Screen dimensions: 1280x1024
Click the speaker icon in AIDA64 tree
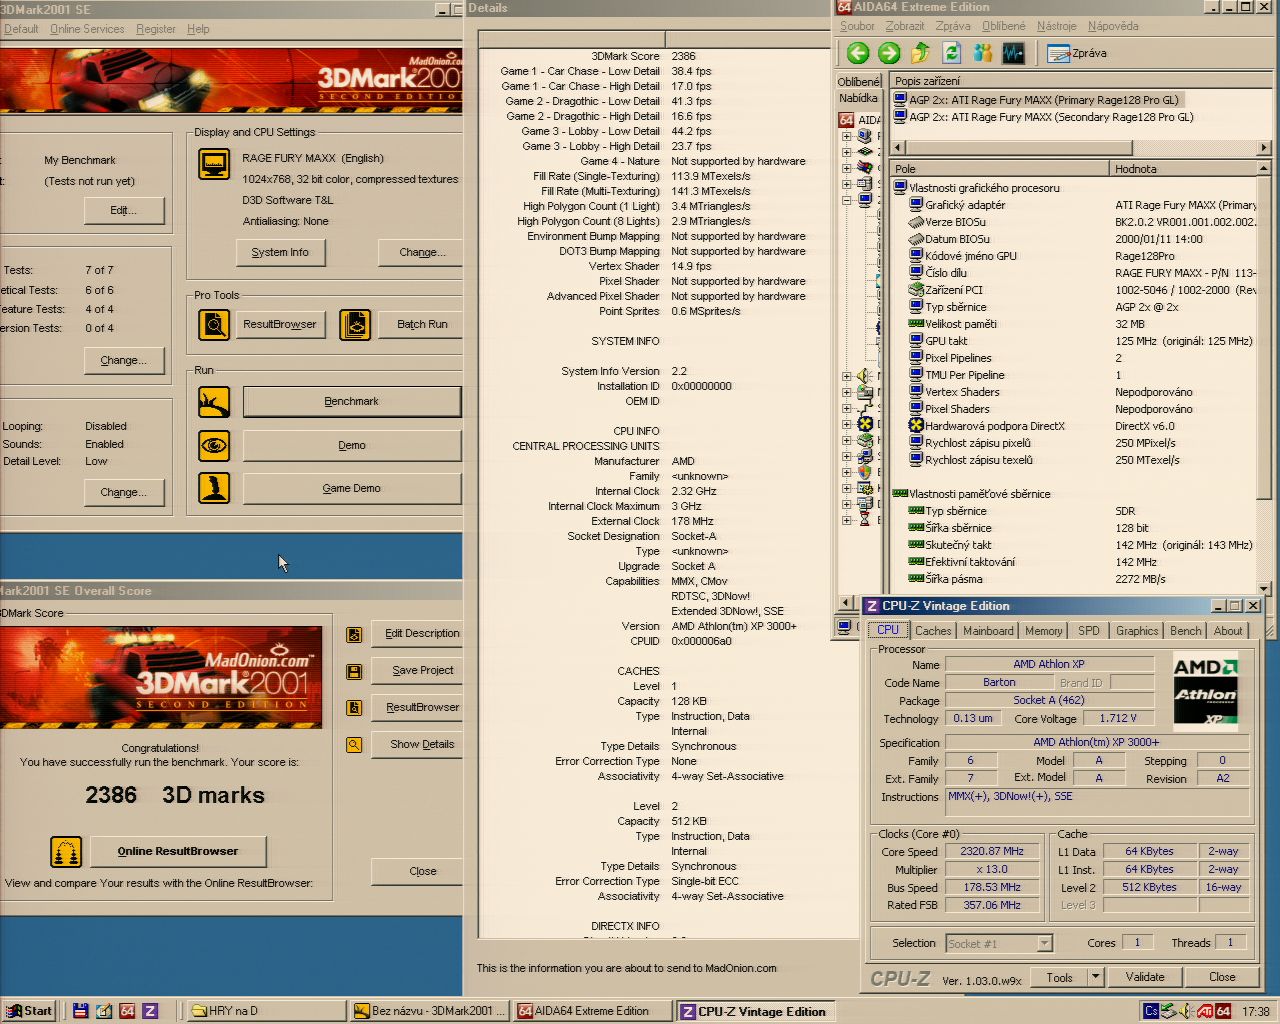tap(865, 376)
